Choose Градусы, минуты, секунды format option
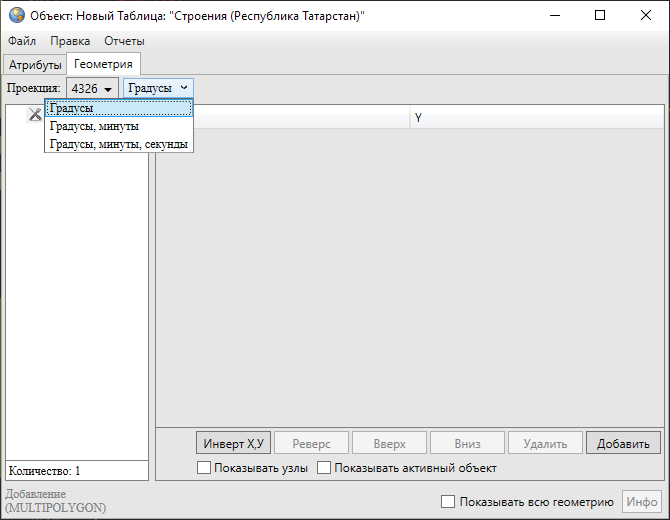The height and width of the screenshot is (520, 670). pos(118,144)
